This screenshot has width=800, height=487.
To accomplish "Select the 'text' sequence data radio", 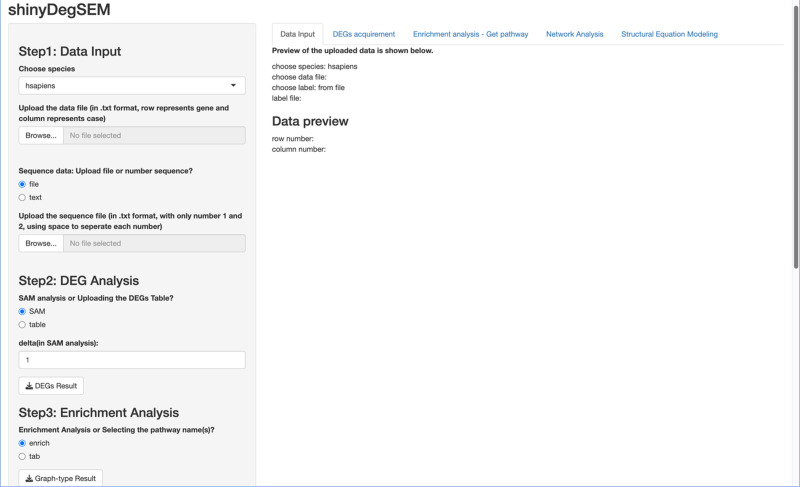I will [22, 197].
